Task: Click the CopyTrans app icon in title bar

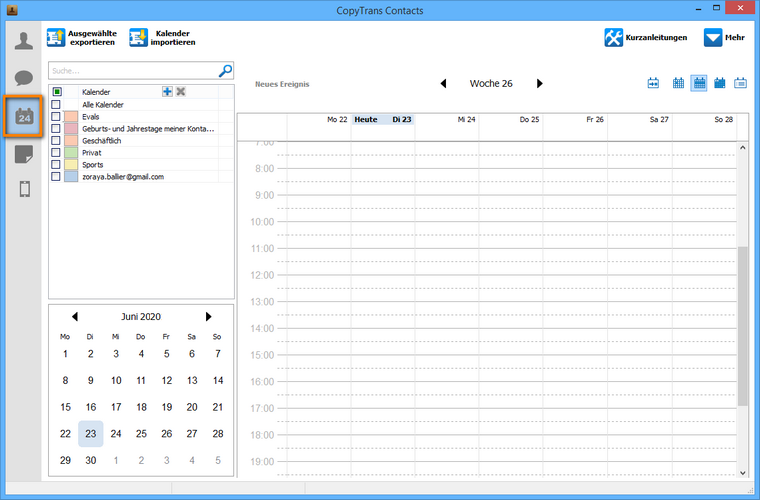Action: [x=12, y=10]
